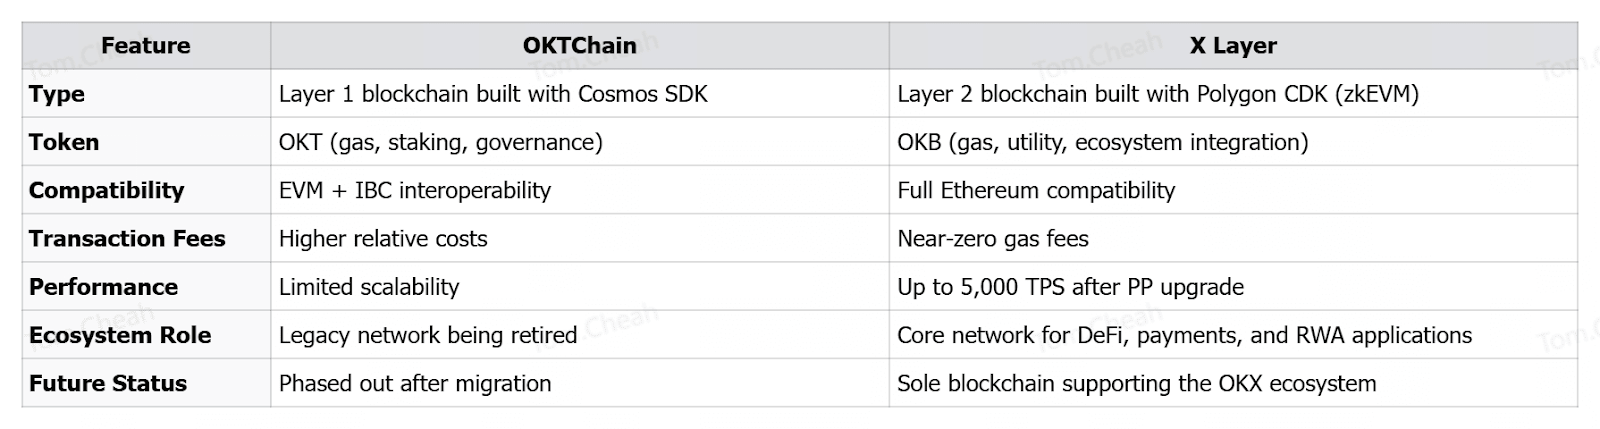Select the Up to 5,000 TPS cell
1600x429 pixels.
tap(1070, 287)
